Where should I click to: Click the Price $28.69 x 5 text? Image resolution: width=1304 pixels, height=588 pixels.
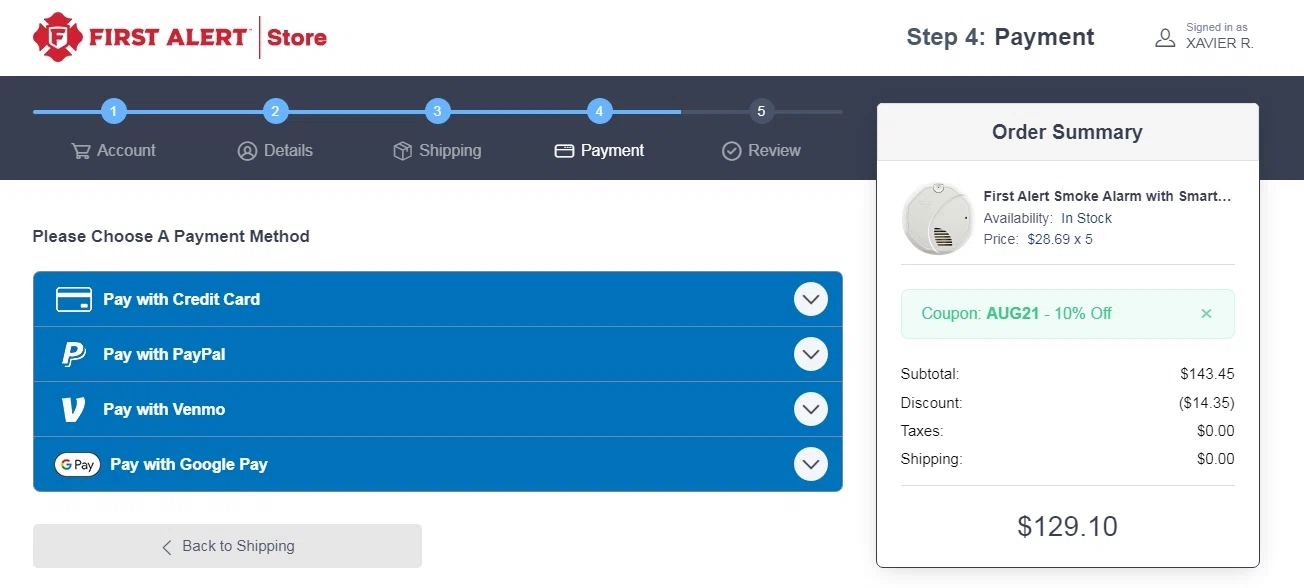pyautogui.click(x=1038, y=239)
